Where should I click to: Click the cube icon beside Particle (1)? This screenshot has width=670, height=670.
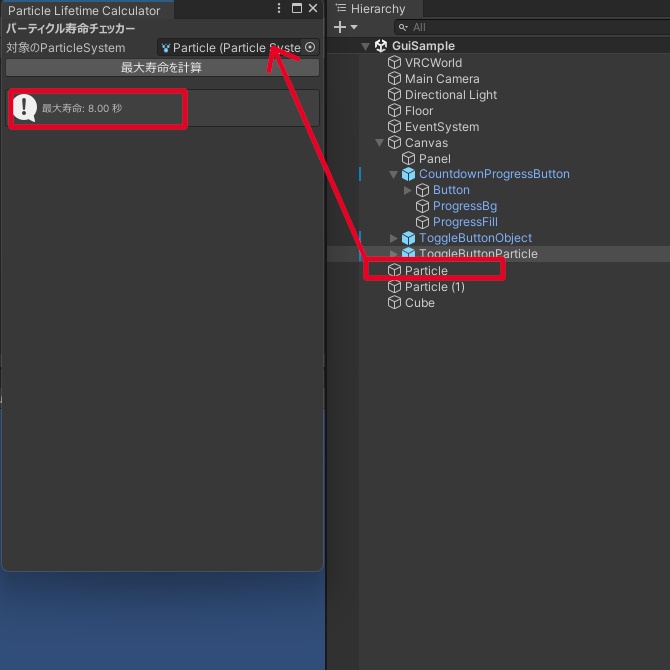(x=394, y=286)
